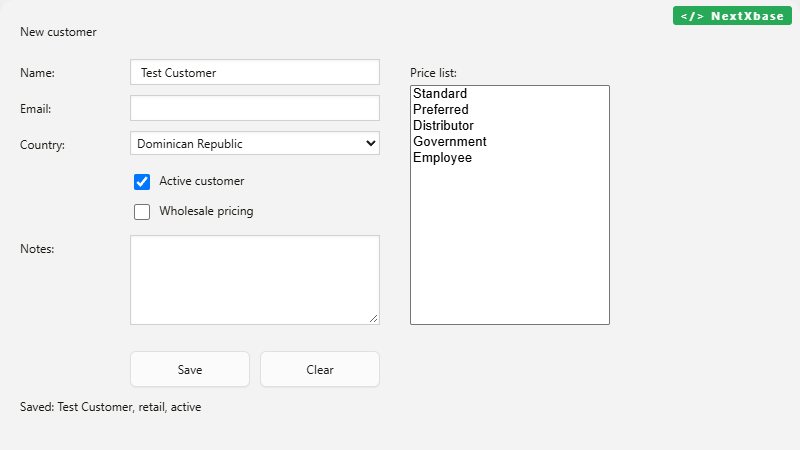Click the 'Active customer' label text
This screenshot has width=800, height=450.
click(x=202, y=181)
